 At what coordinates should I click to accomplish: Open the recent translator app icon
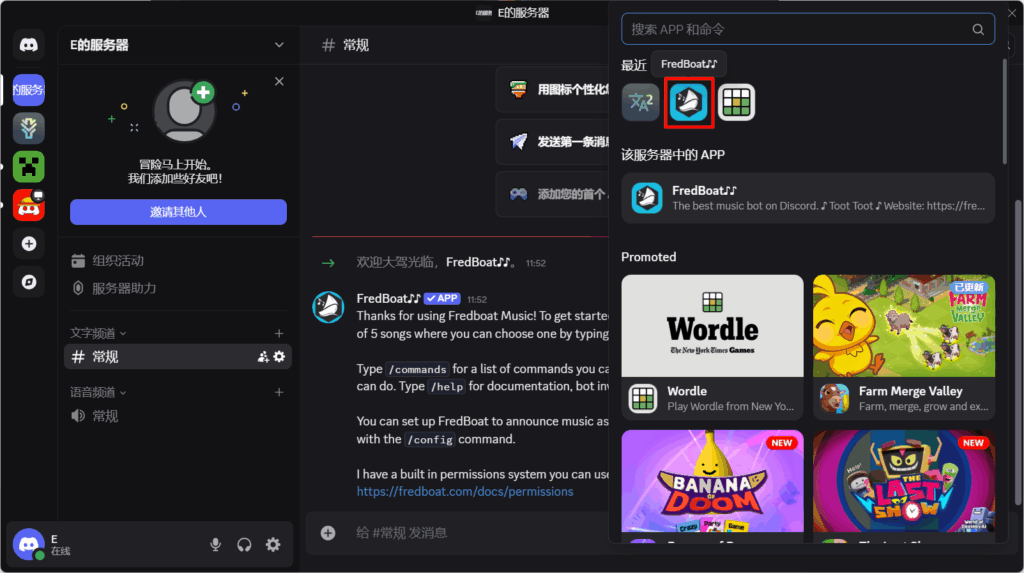[x=640, y=102]
